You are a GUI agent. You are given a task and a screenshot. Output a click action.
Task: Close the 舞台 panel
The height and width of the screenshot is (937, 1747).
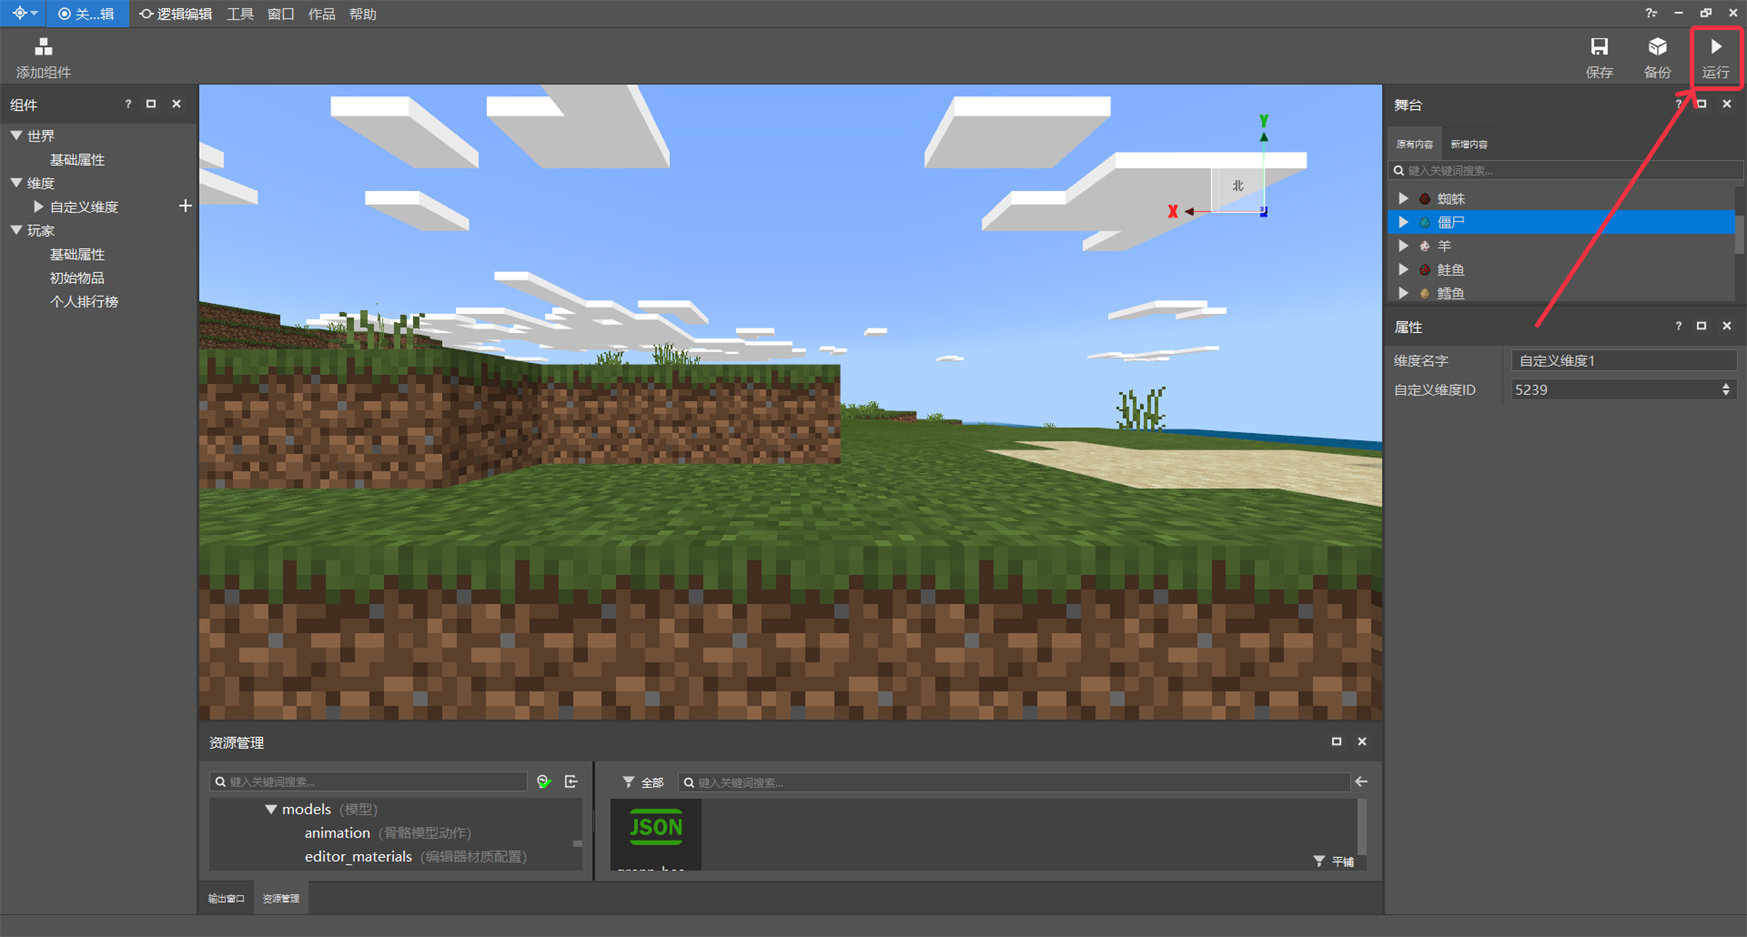click(1727, 104)
